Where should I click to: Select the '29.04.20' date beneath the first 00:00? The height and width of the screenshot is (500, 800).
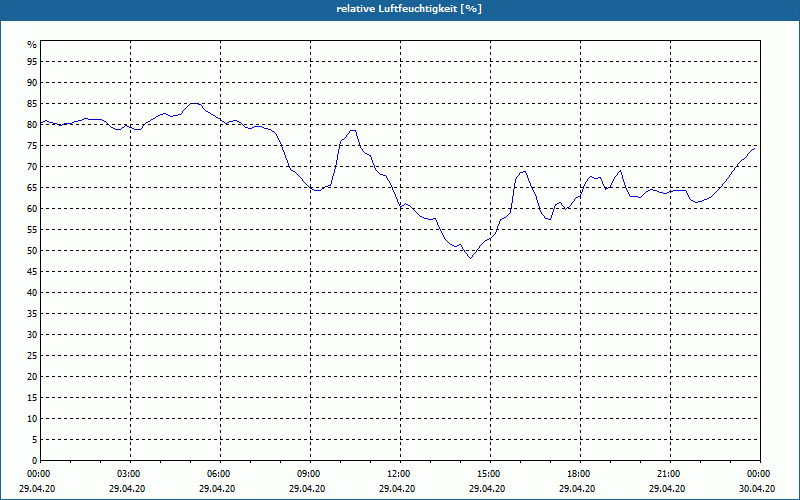[x=37, y=489]
